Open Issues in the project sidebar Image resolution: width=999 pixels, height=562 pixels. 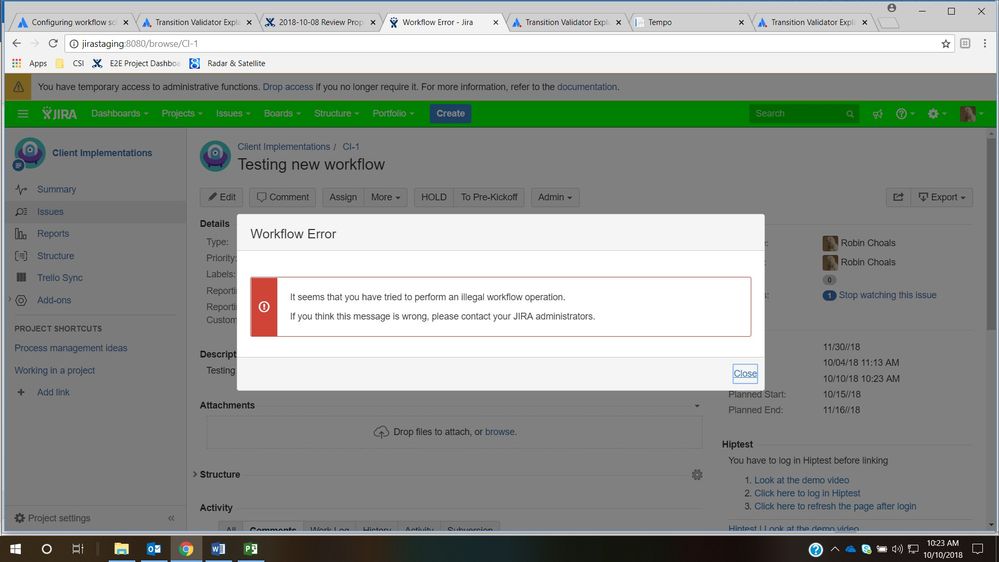coord(50,212)
